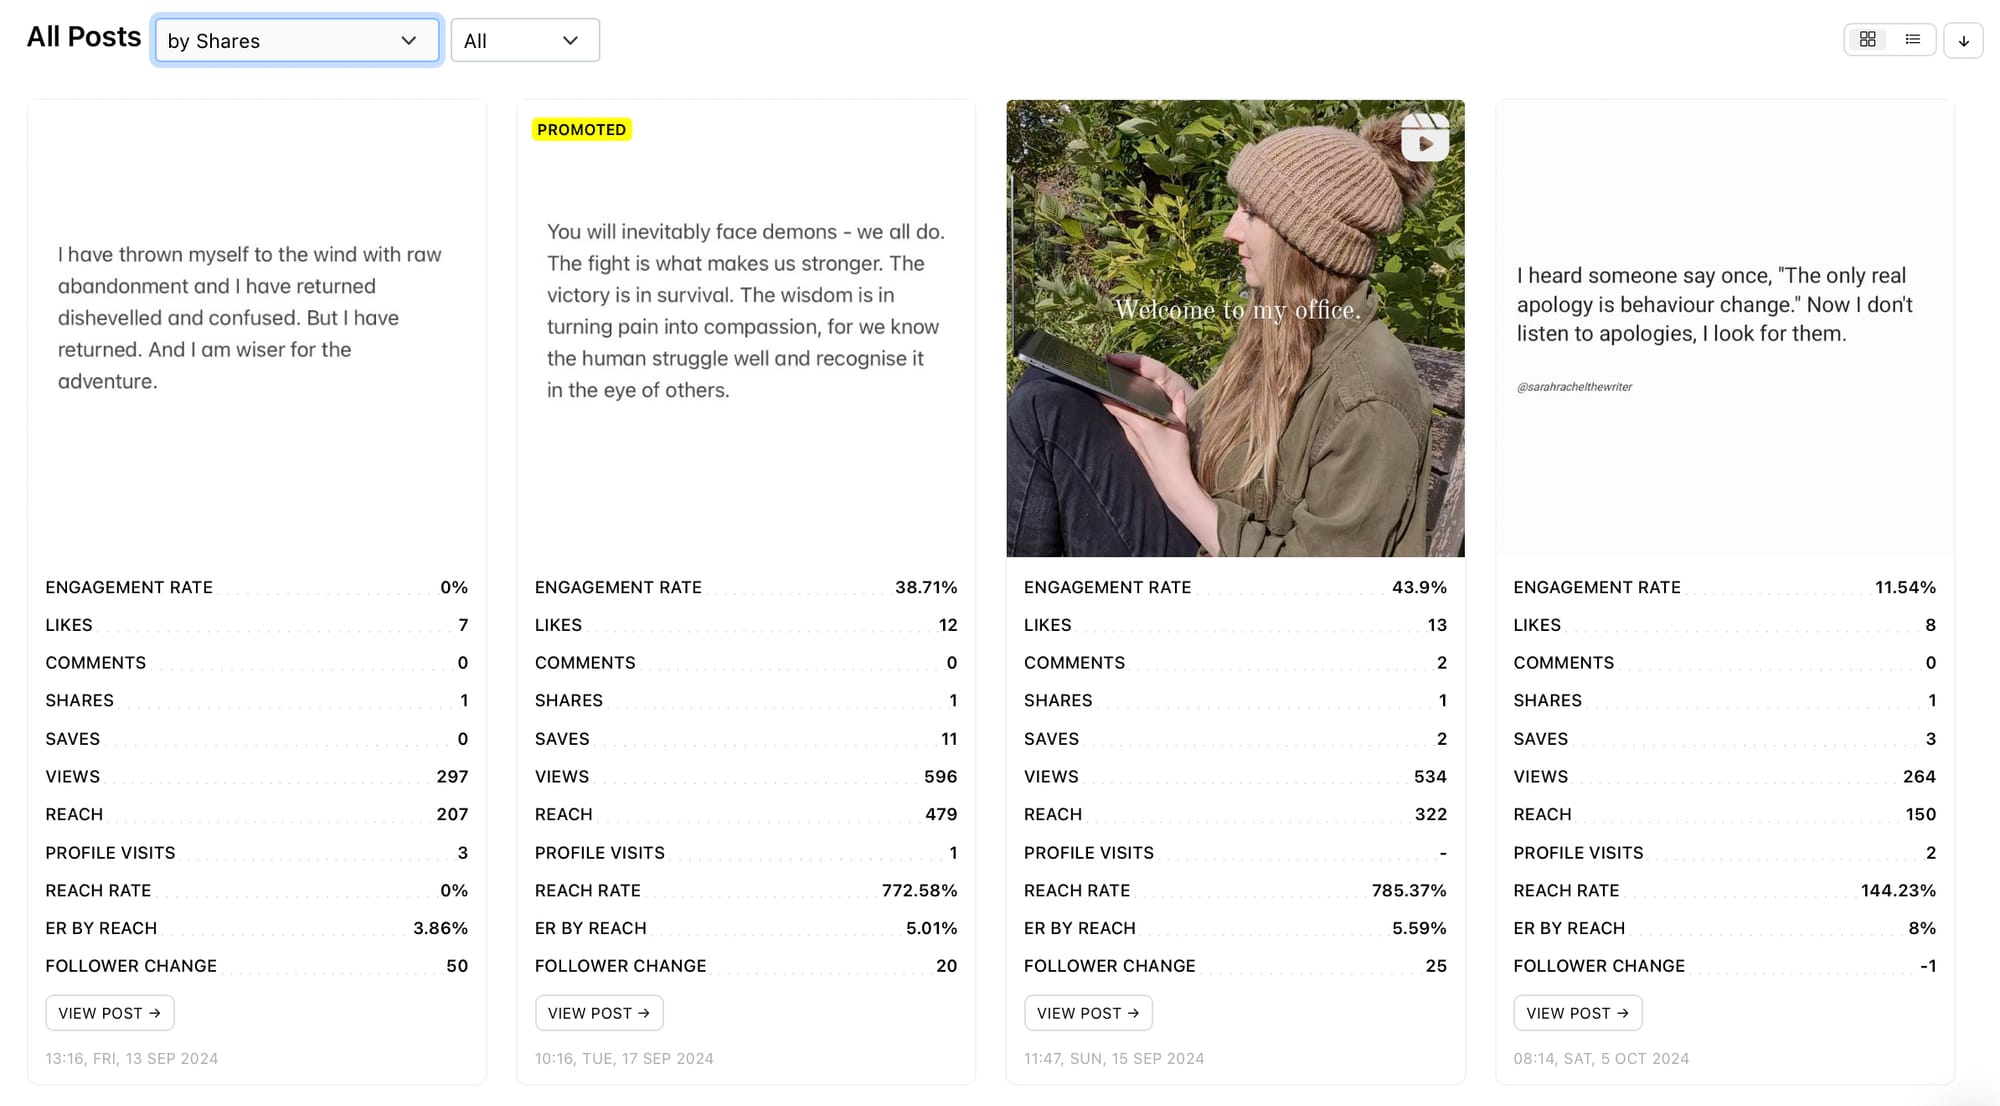
Task: Click the timestamp "11:47, Sun, 15 Sep 2024"
Action: [x=1114, y=1058]
